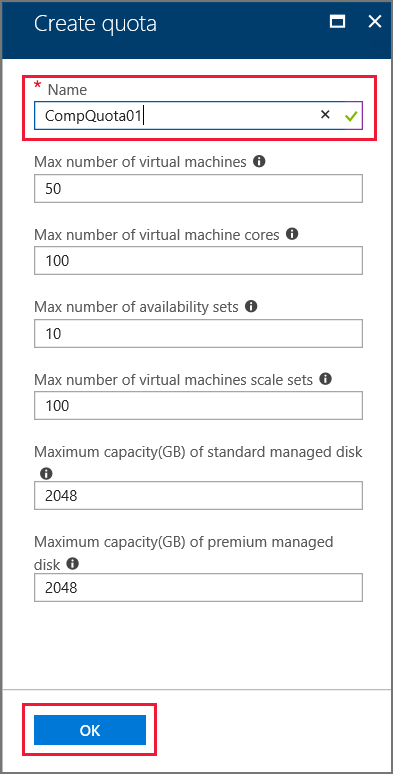Image resolution: width=393 pixels, height=774 pixels.
Task: Show info for virtual machines scale sets
Action: click(325, 379)
